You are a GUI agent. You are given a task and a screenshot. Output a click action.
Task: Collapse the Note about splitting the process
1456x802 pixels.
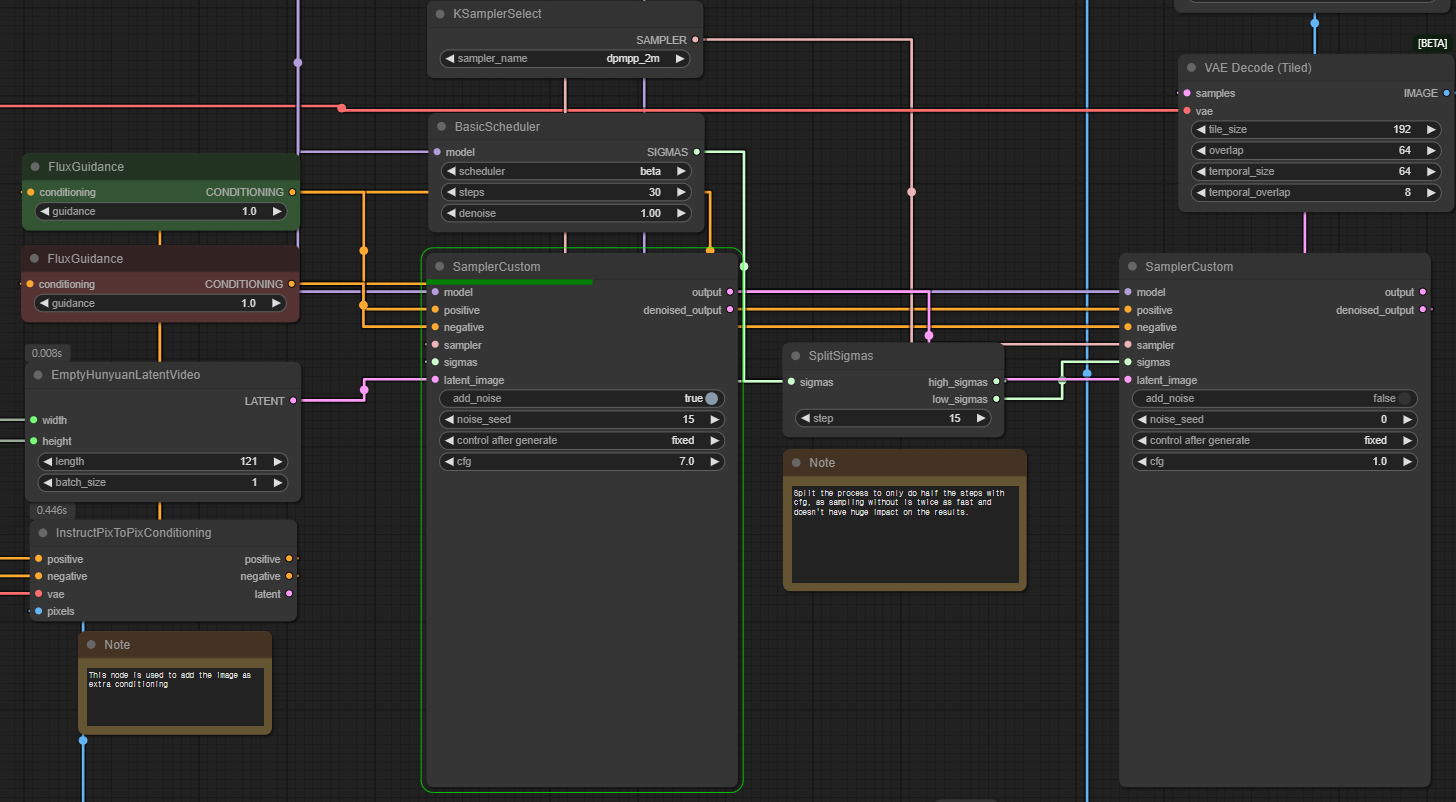[796, 463]
